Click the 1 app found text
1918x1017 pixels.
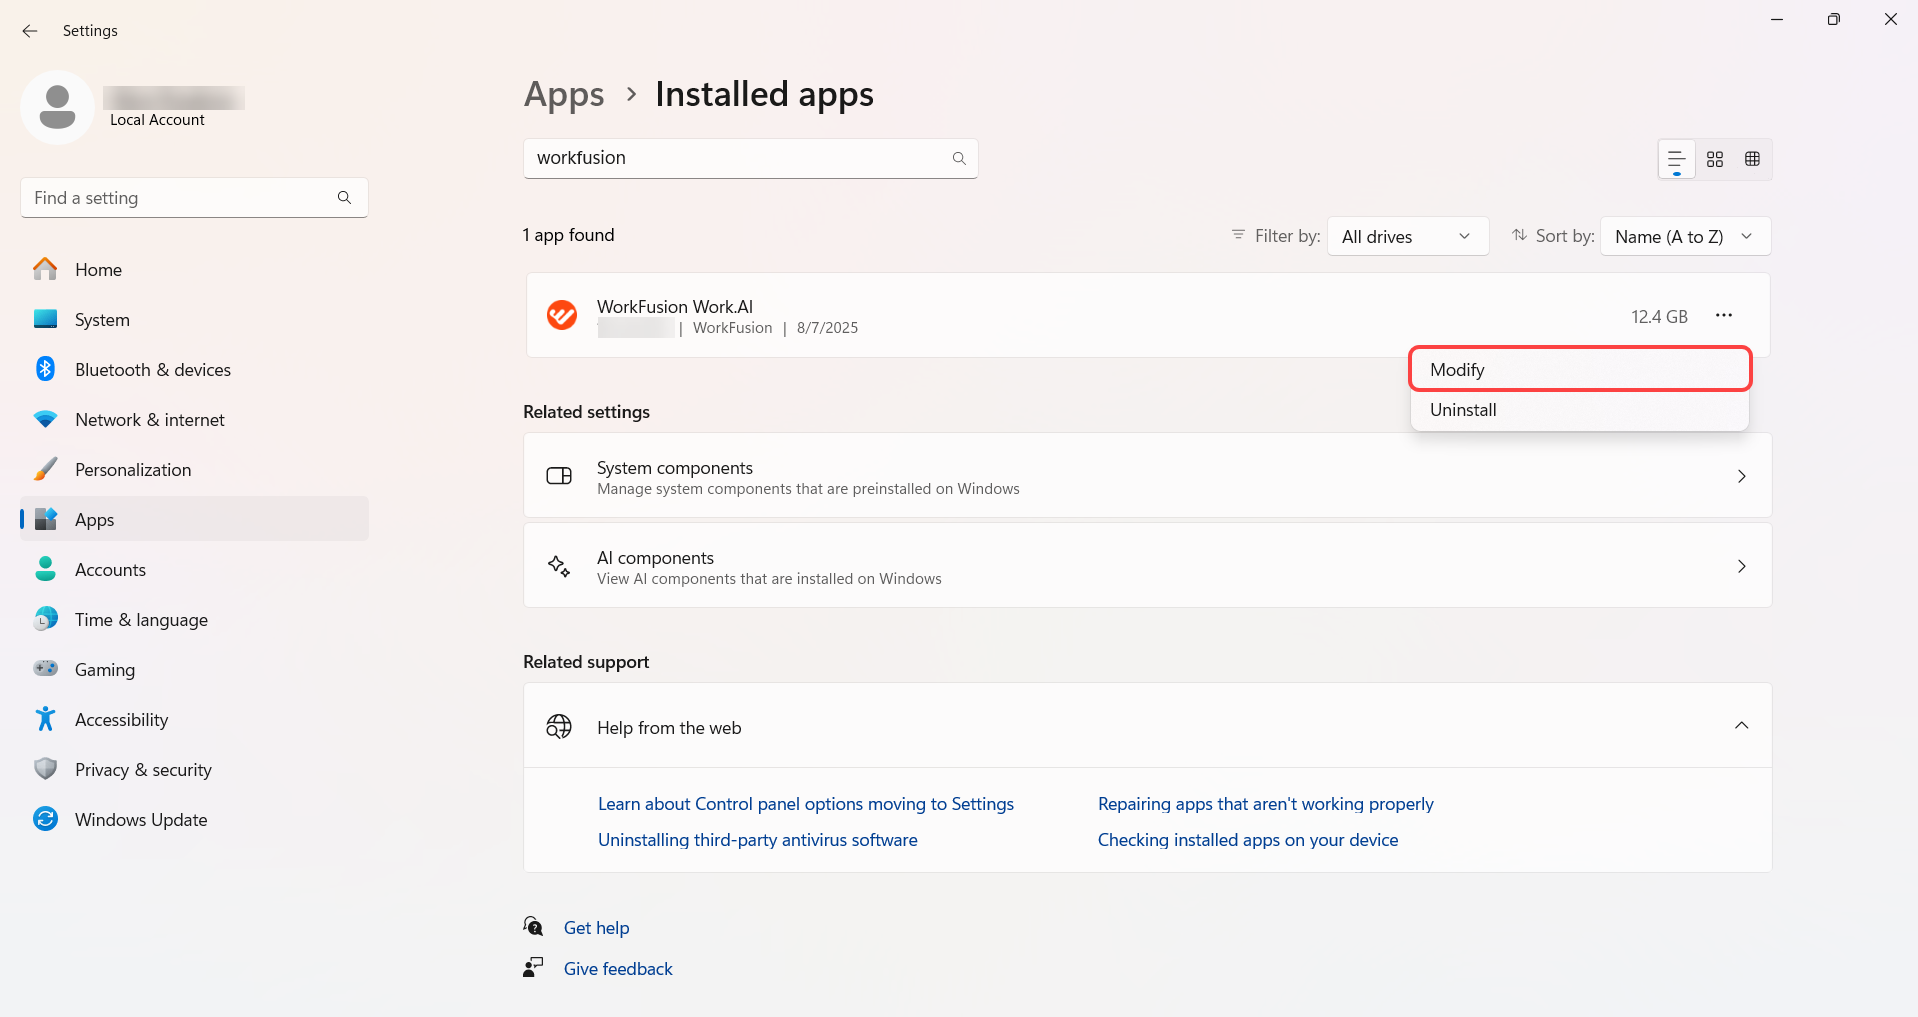(x=569, y=235)
